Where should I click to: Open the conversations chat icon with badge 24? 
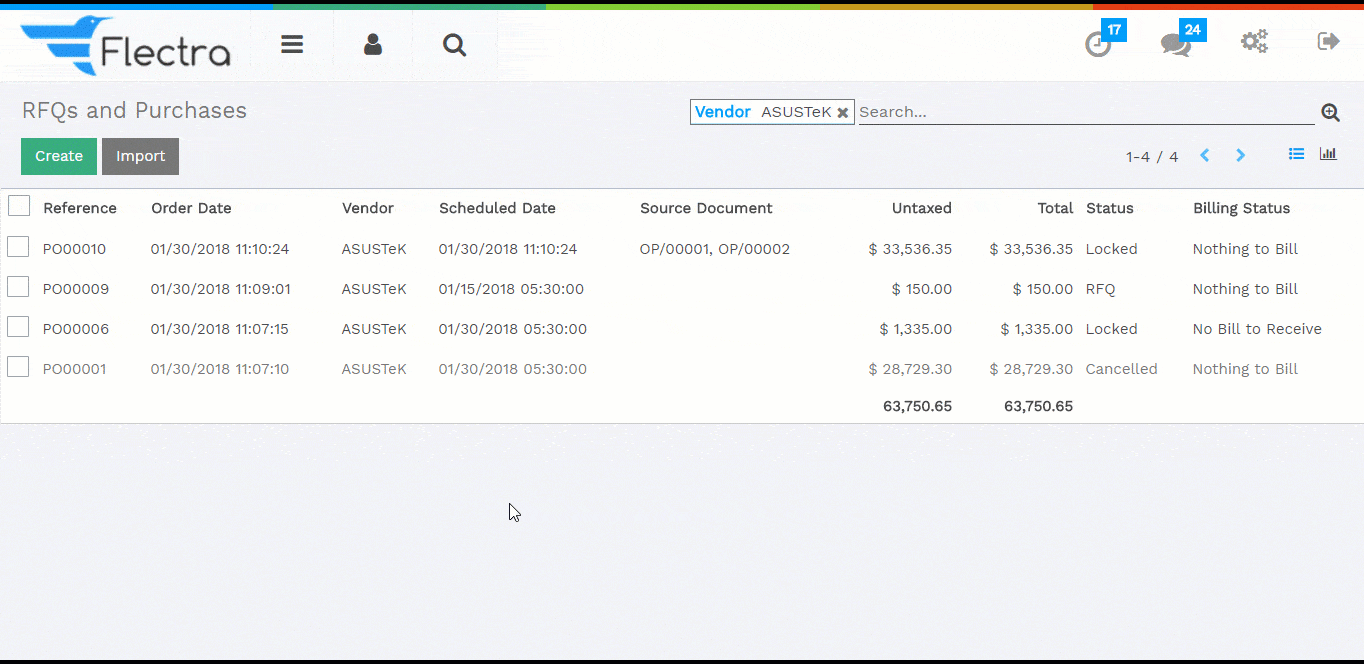[1175, 44]
